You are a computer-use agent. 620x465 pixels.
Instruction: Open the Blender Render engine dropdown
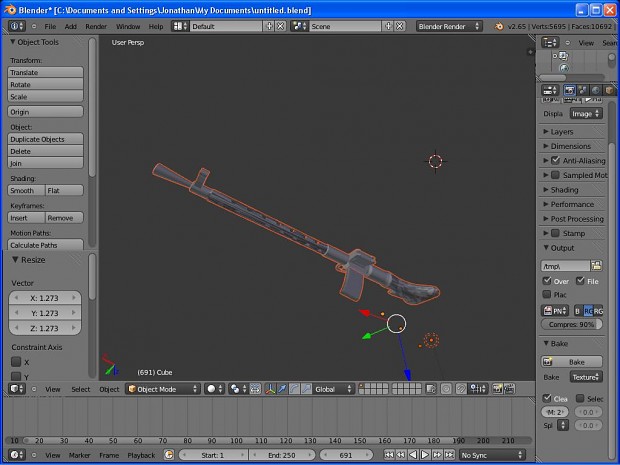[x=449, y=26]
